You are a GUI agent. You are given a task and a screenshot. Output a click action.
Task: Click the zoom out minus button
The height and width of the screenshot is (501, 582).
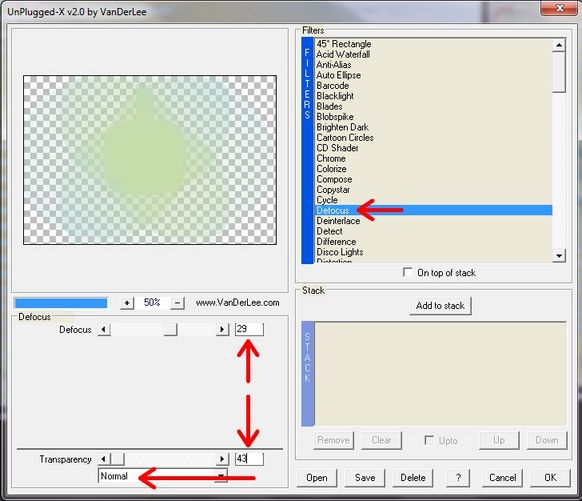pyautogui.click(x=177, y=303)
